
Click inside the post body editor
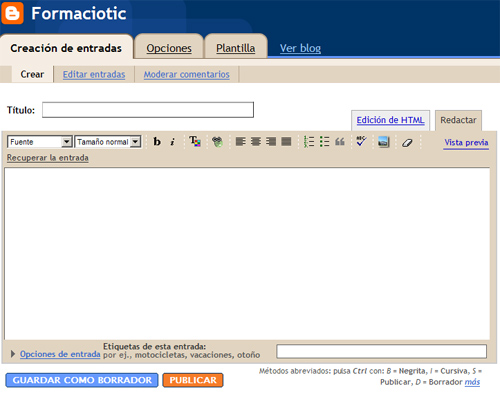point(247,254)
